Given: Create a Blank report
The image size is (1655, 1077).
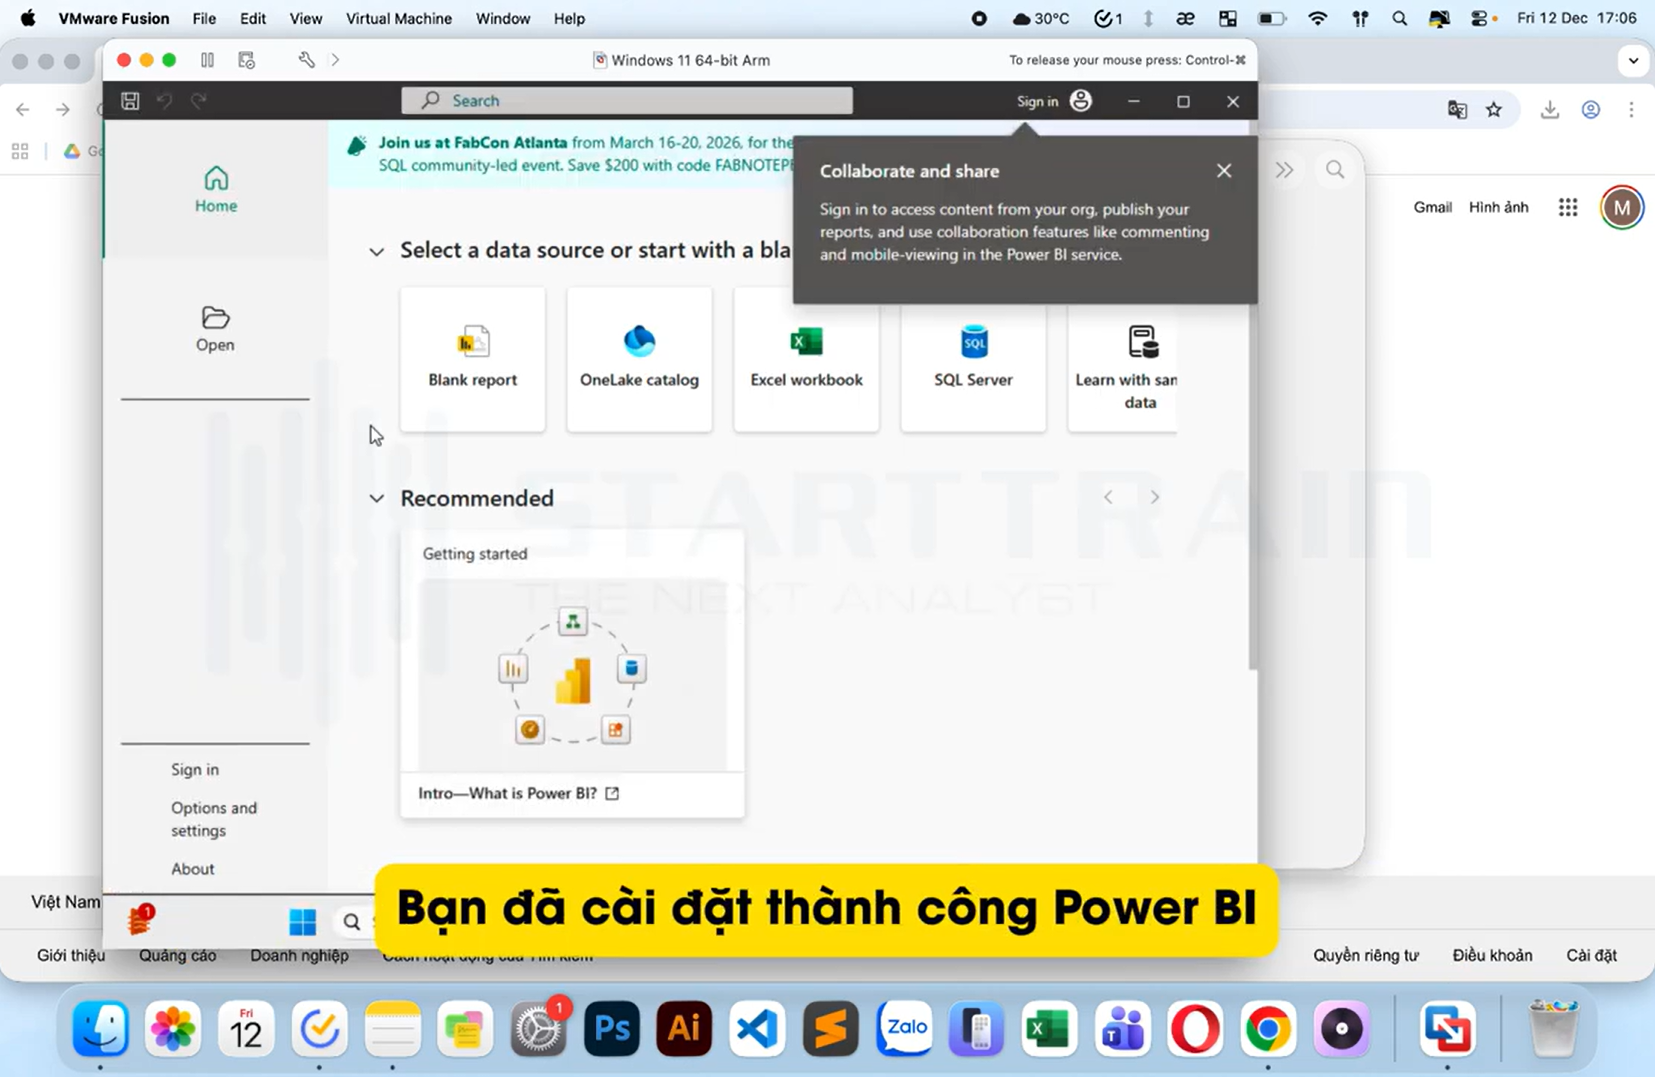Looking at the screenshot, I should click(x=472, y=358).
